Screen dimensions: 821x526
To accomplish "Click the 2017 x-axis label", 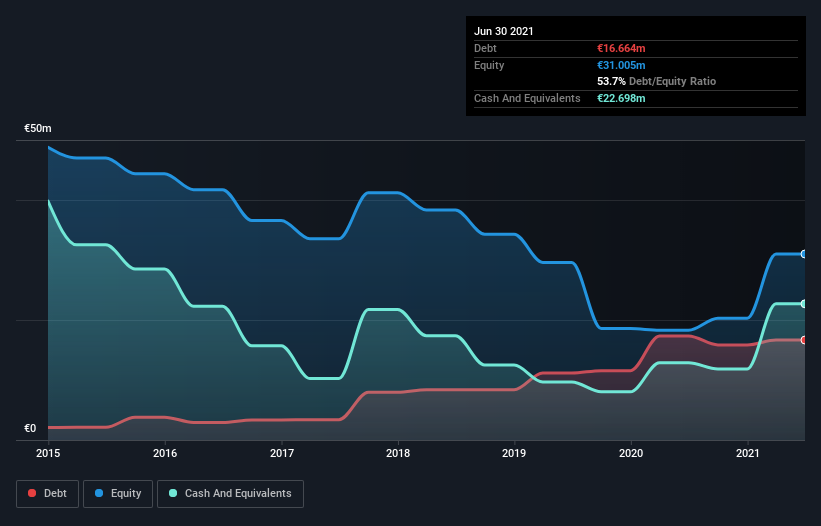I will pos(282,453).
